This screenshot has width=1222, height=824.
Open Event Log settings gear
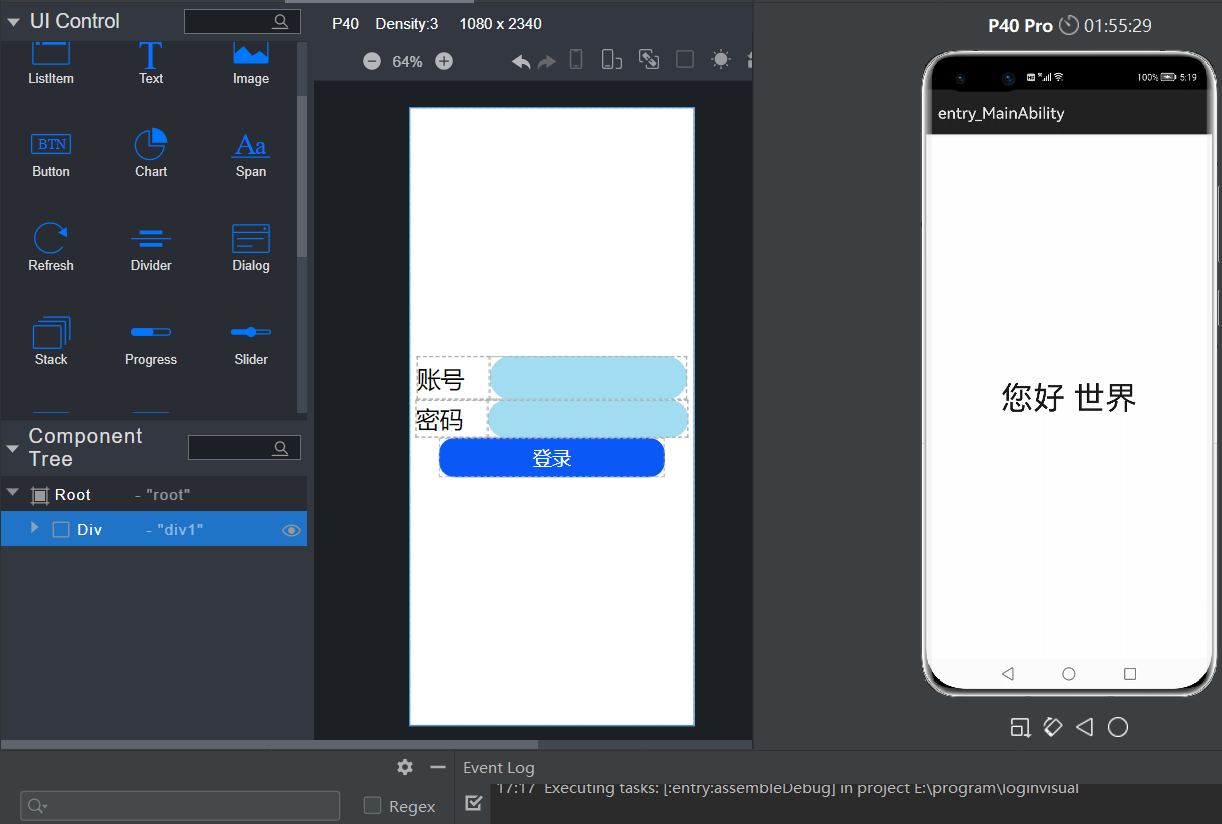405,767
